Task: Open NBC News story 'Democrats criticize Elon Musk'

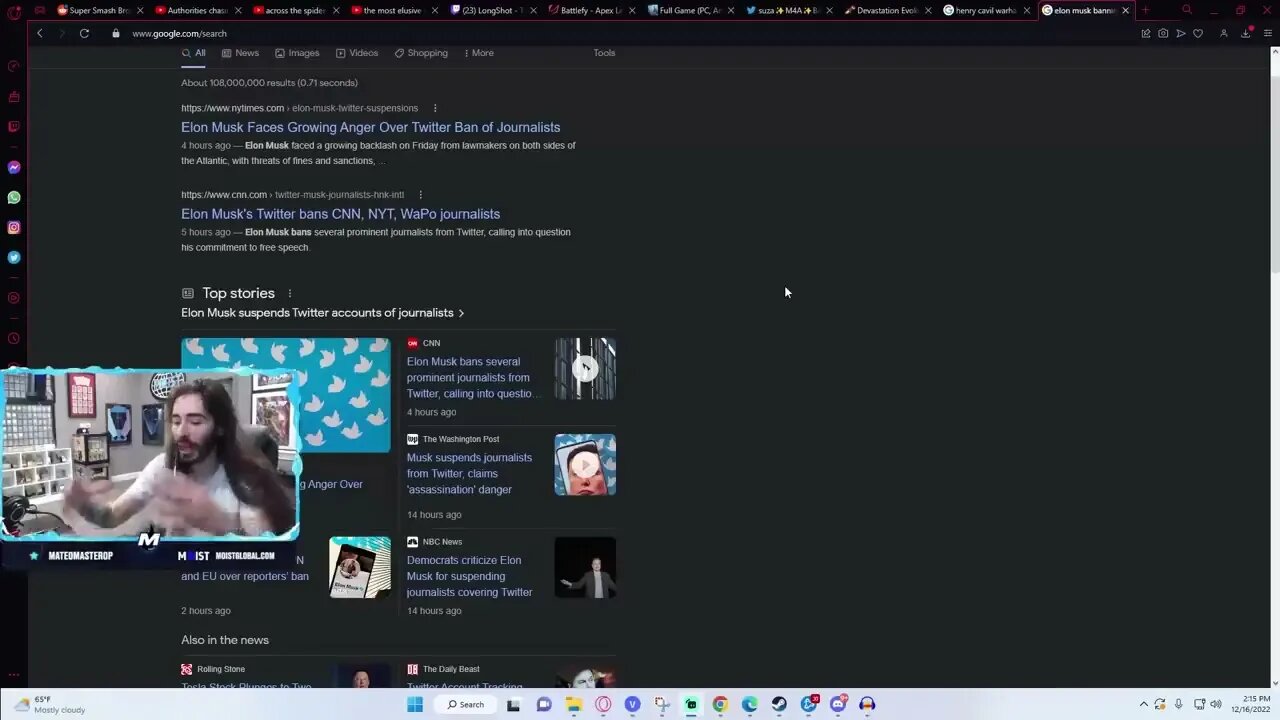Action: click(469, 576)
